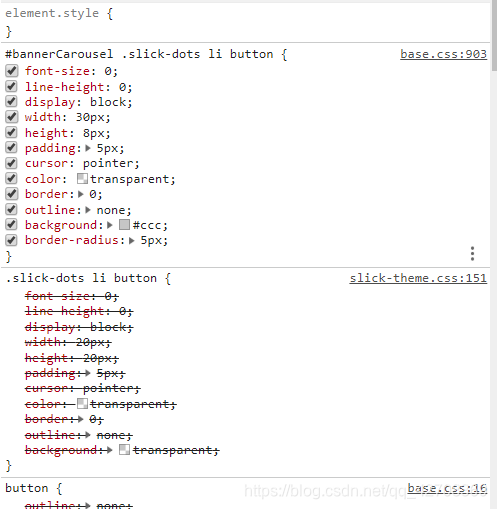Expand the background: #ccc shorthand triangle
497x509 pixels.
pyautogui.click(x=110, y=225)
